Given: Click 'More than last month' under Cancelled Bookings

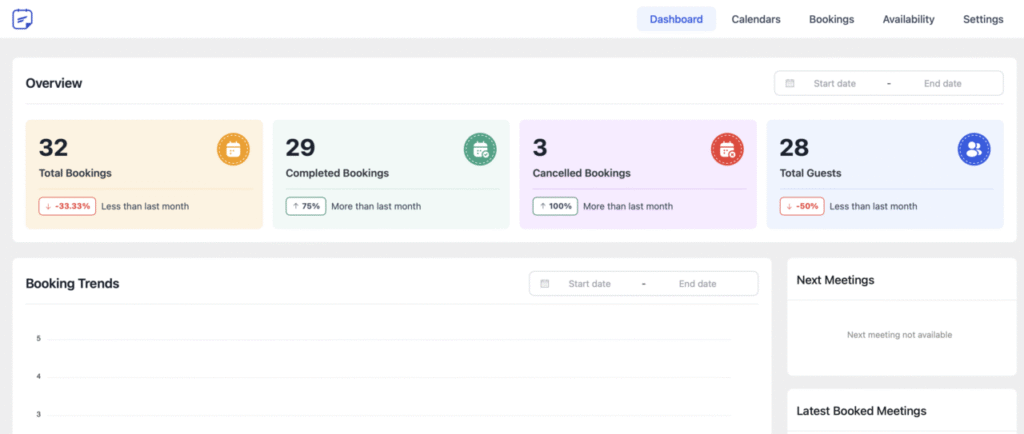Looking at the screenshot, I should click(x=628, y=206).
